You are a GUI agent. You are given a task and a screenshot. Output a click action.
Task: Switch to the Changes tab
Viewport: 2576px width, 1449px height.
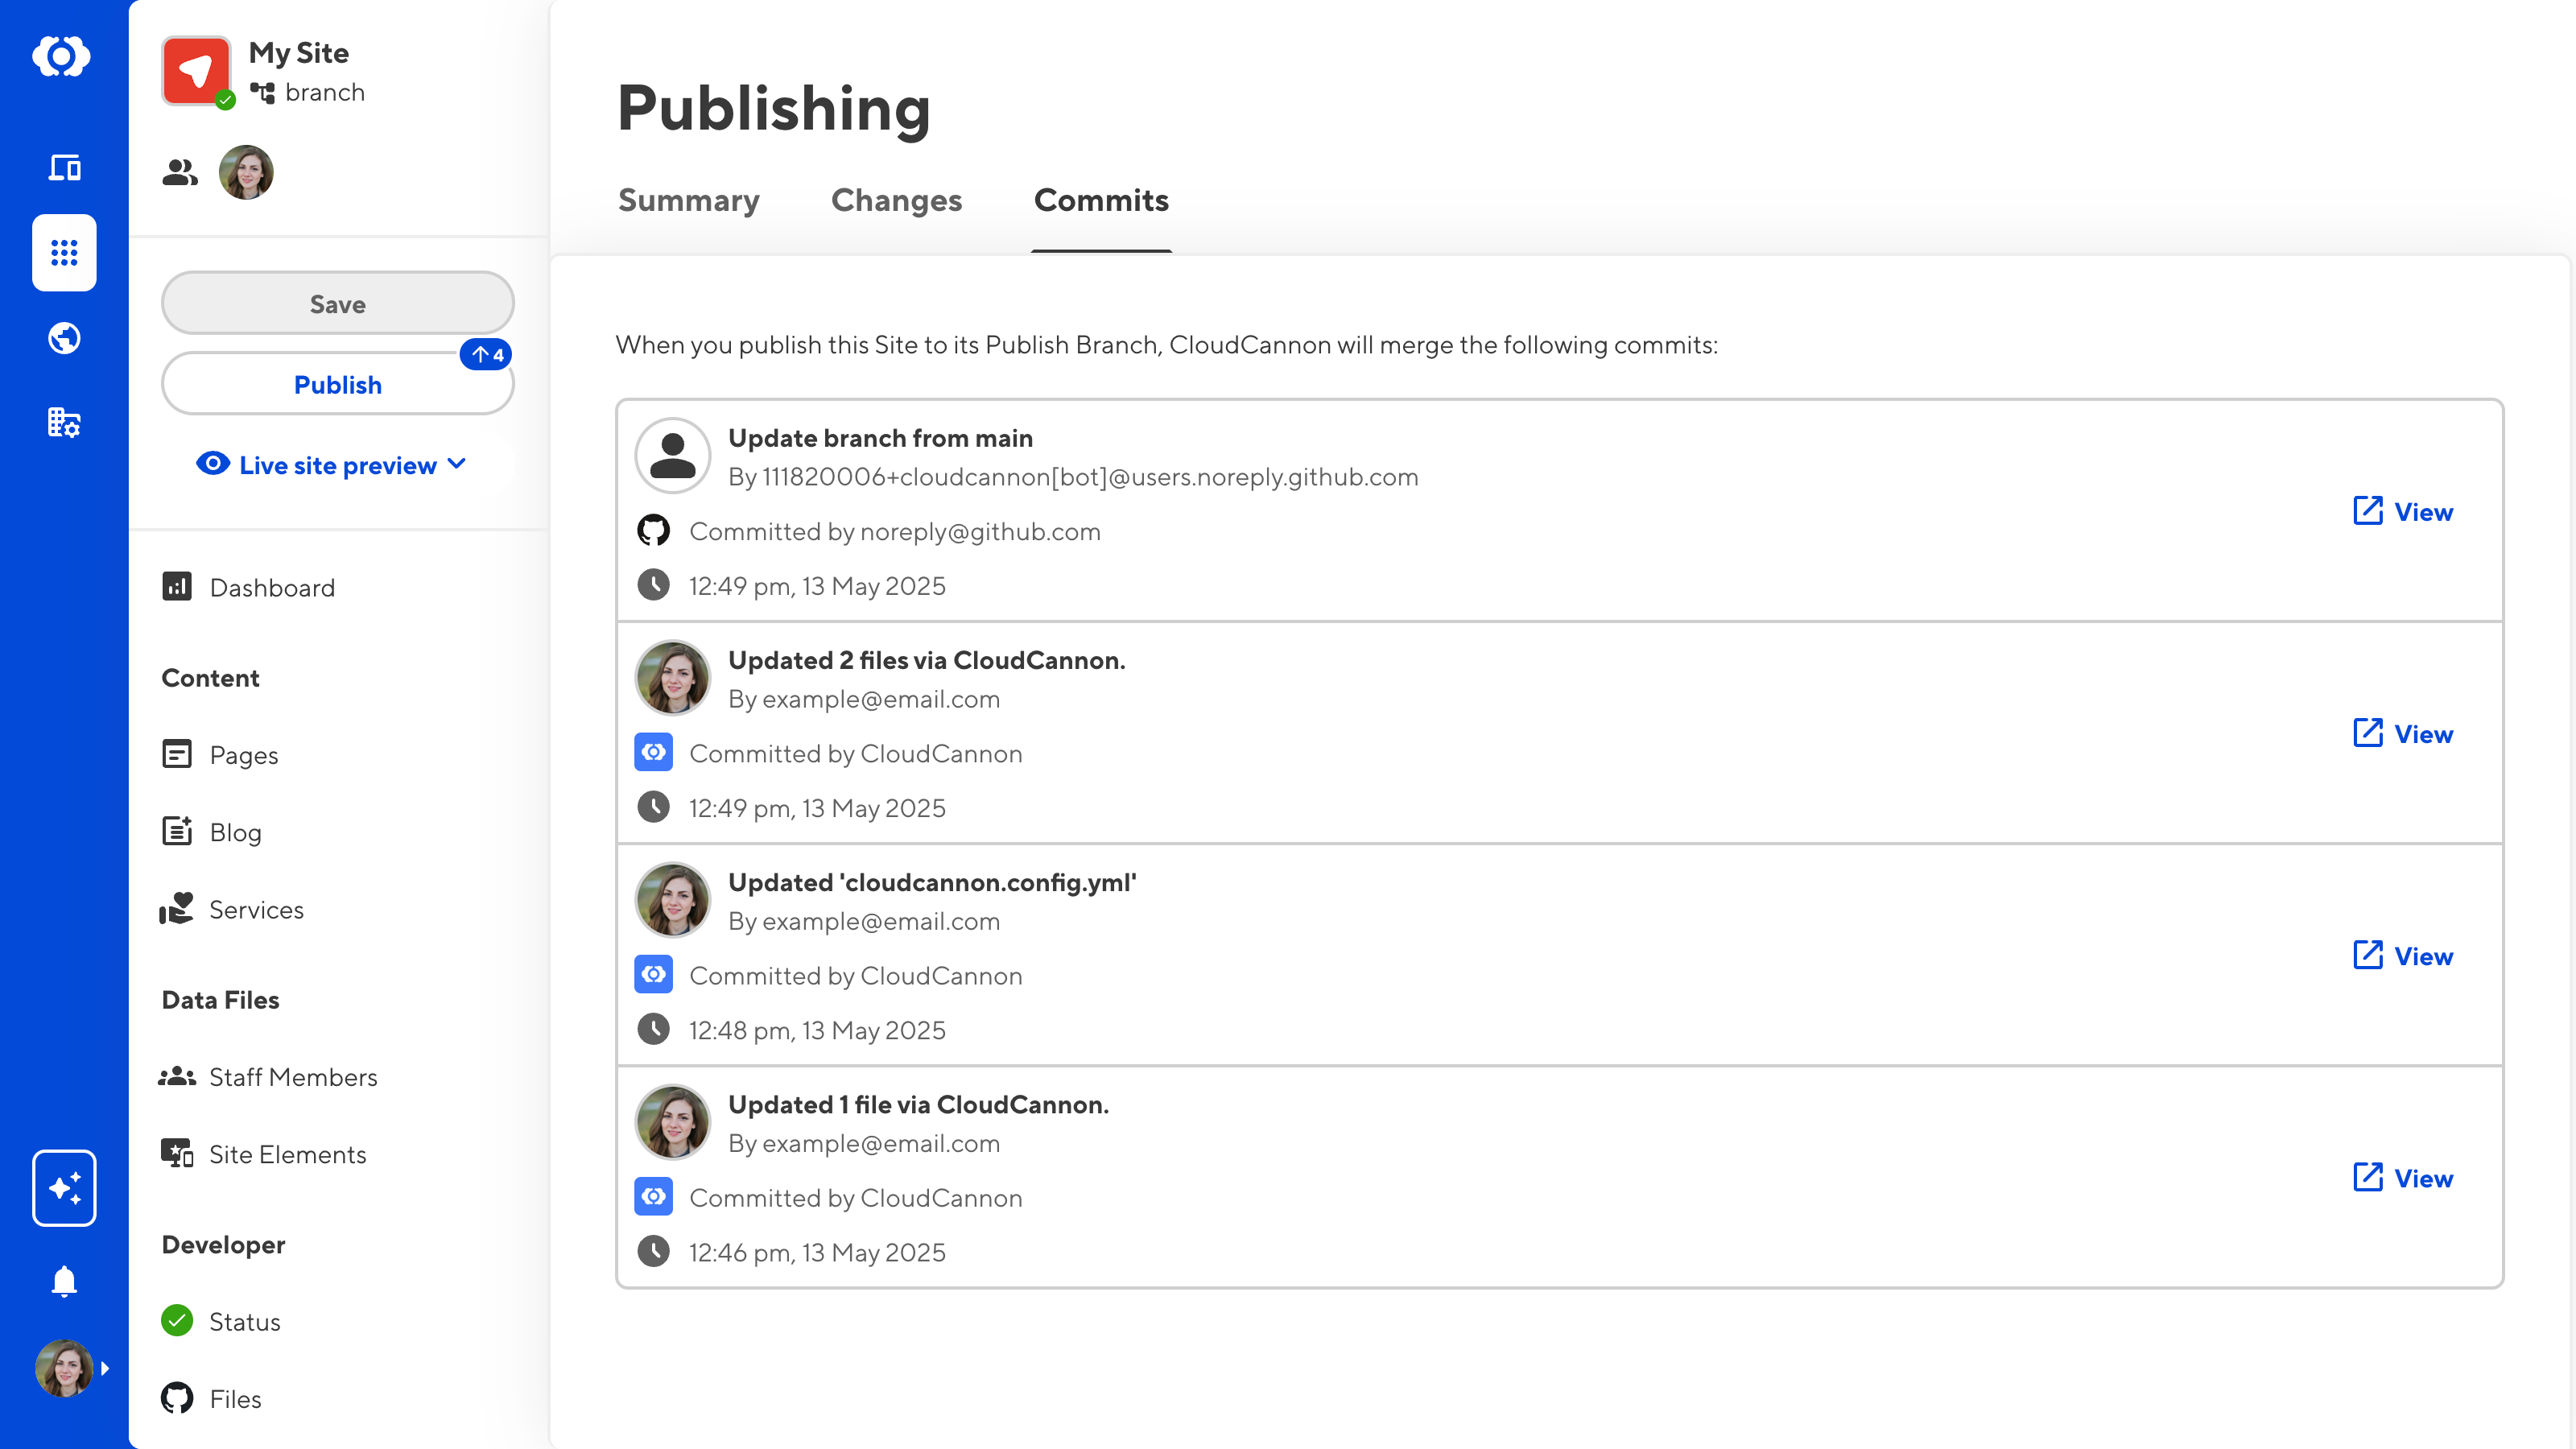896,200
